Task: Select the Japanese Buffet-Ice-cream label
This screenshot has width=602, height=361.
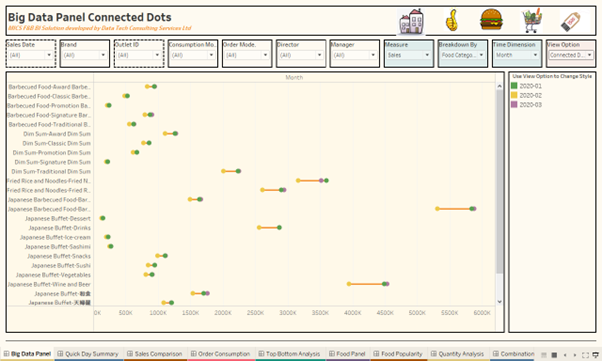Action: click(x=55, y=237)
